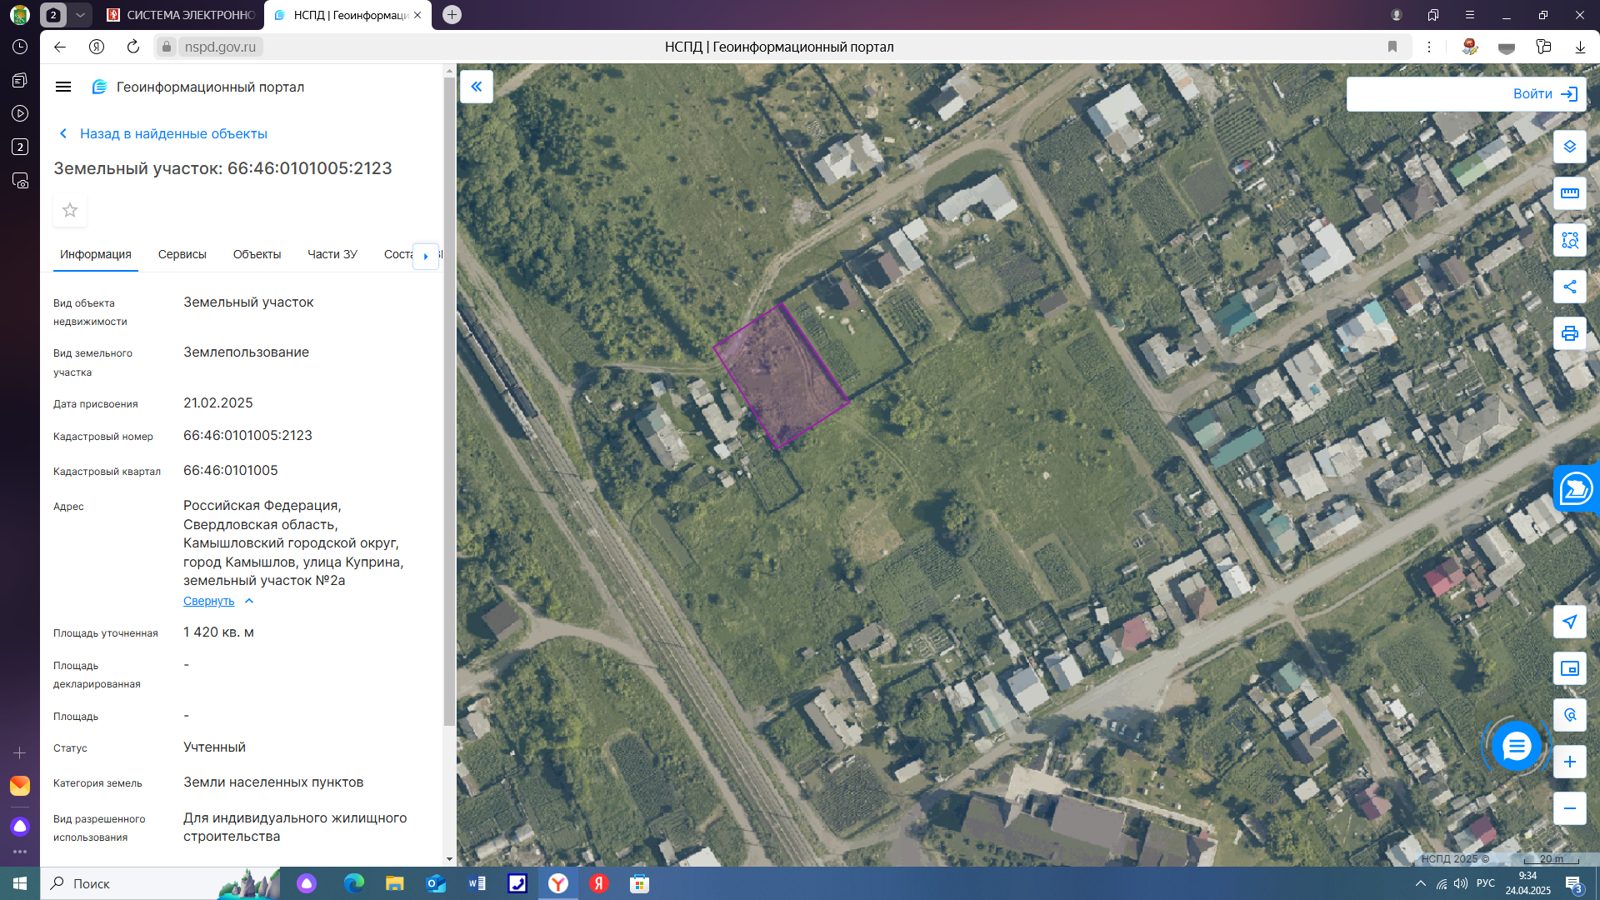
Task: Show more tabs with right arrow
Action: (426, 256)
